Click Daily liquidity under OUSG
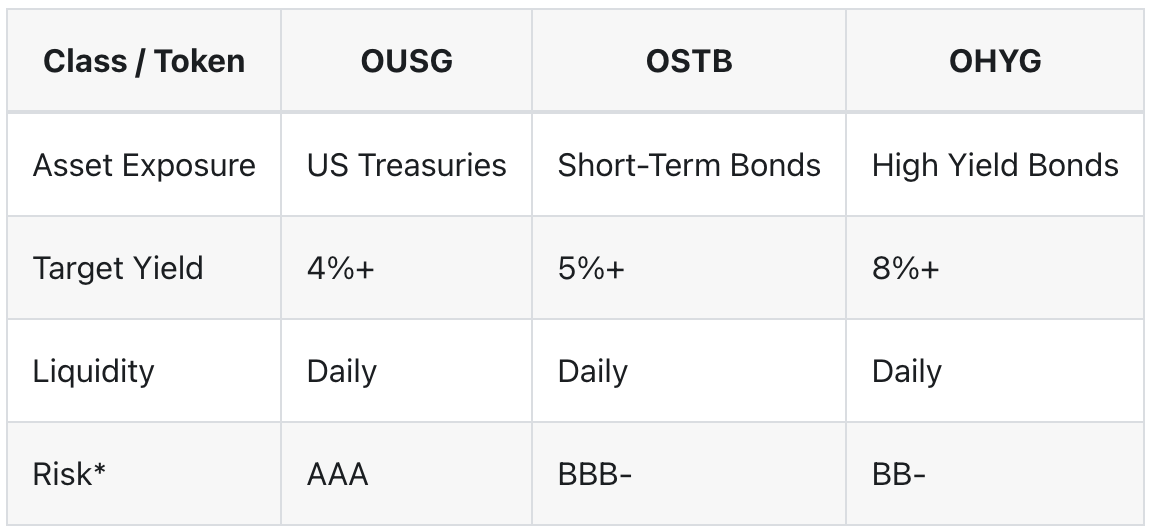 pyautogui.click(x=406, y=370)
